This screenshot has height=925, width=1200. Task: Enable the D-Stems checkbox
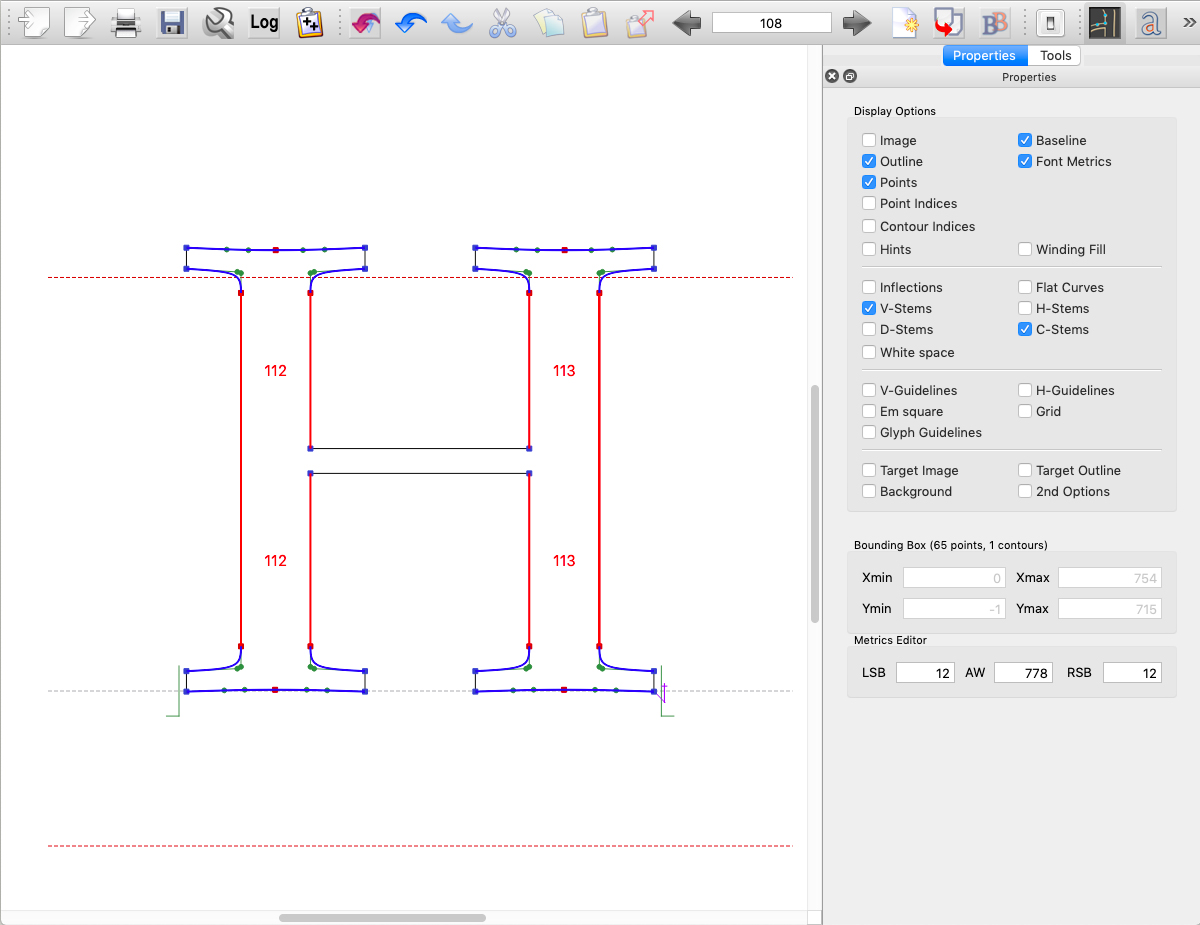click(869, 330)
